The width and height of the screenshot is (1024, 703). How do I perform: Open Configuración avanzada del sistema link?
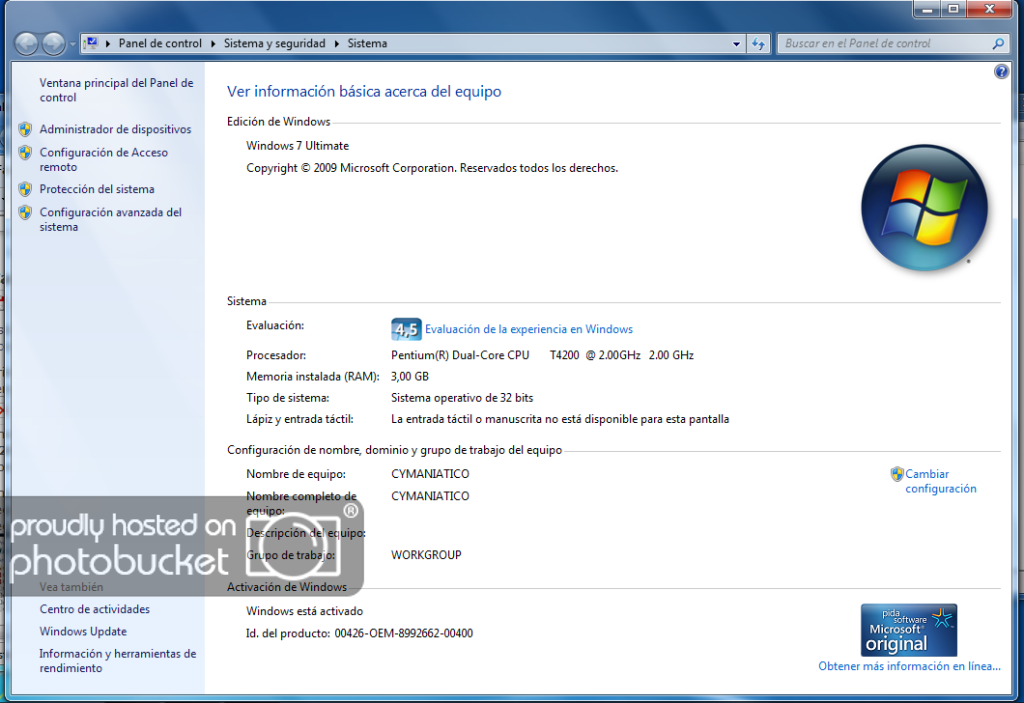click(x=110, y=220)
